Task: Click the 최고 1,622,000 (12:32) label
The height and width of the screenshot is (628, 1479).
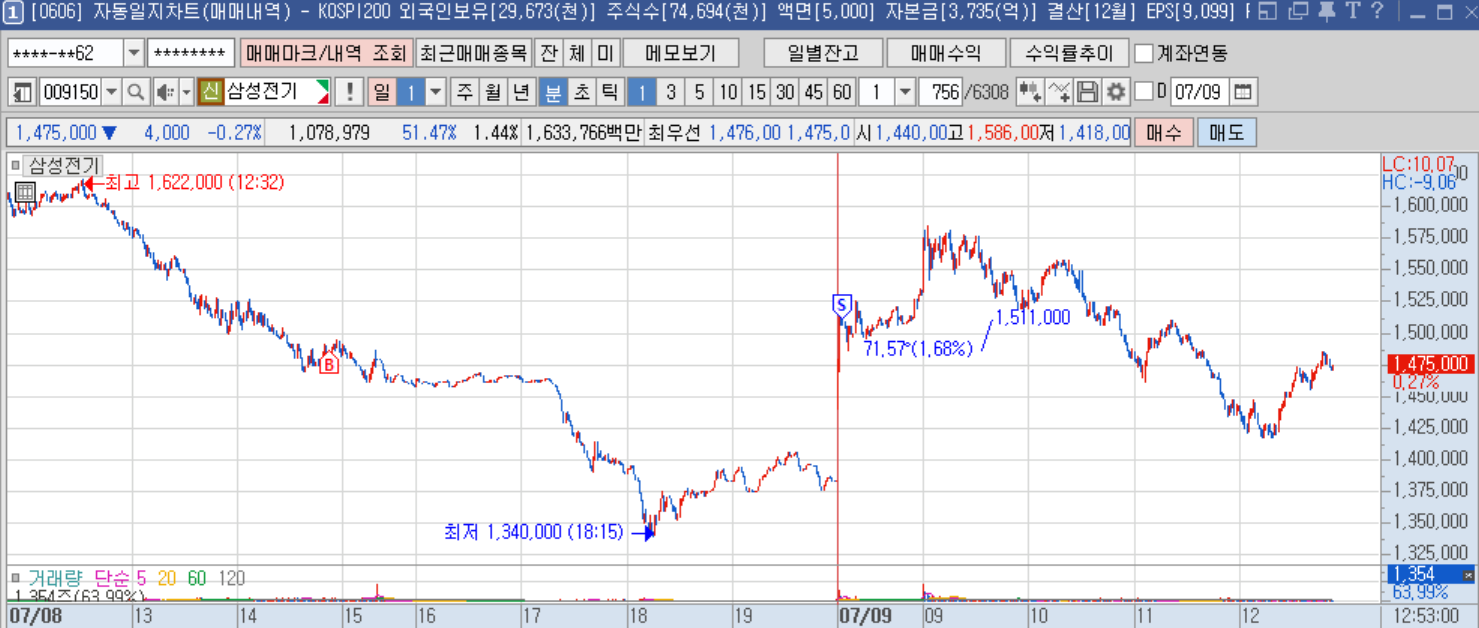Action: click(195, 182)
